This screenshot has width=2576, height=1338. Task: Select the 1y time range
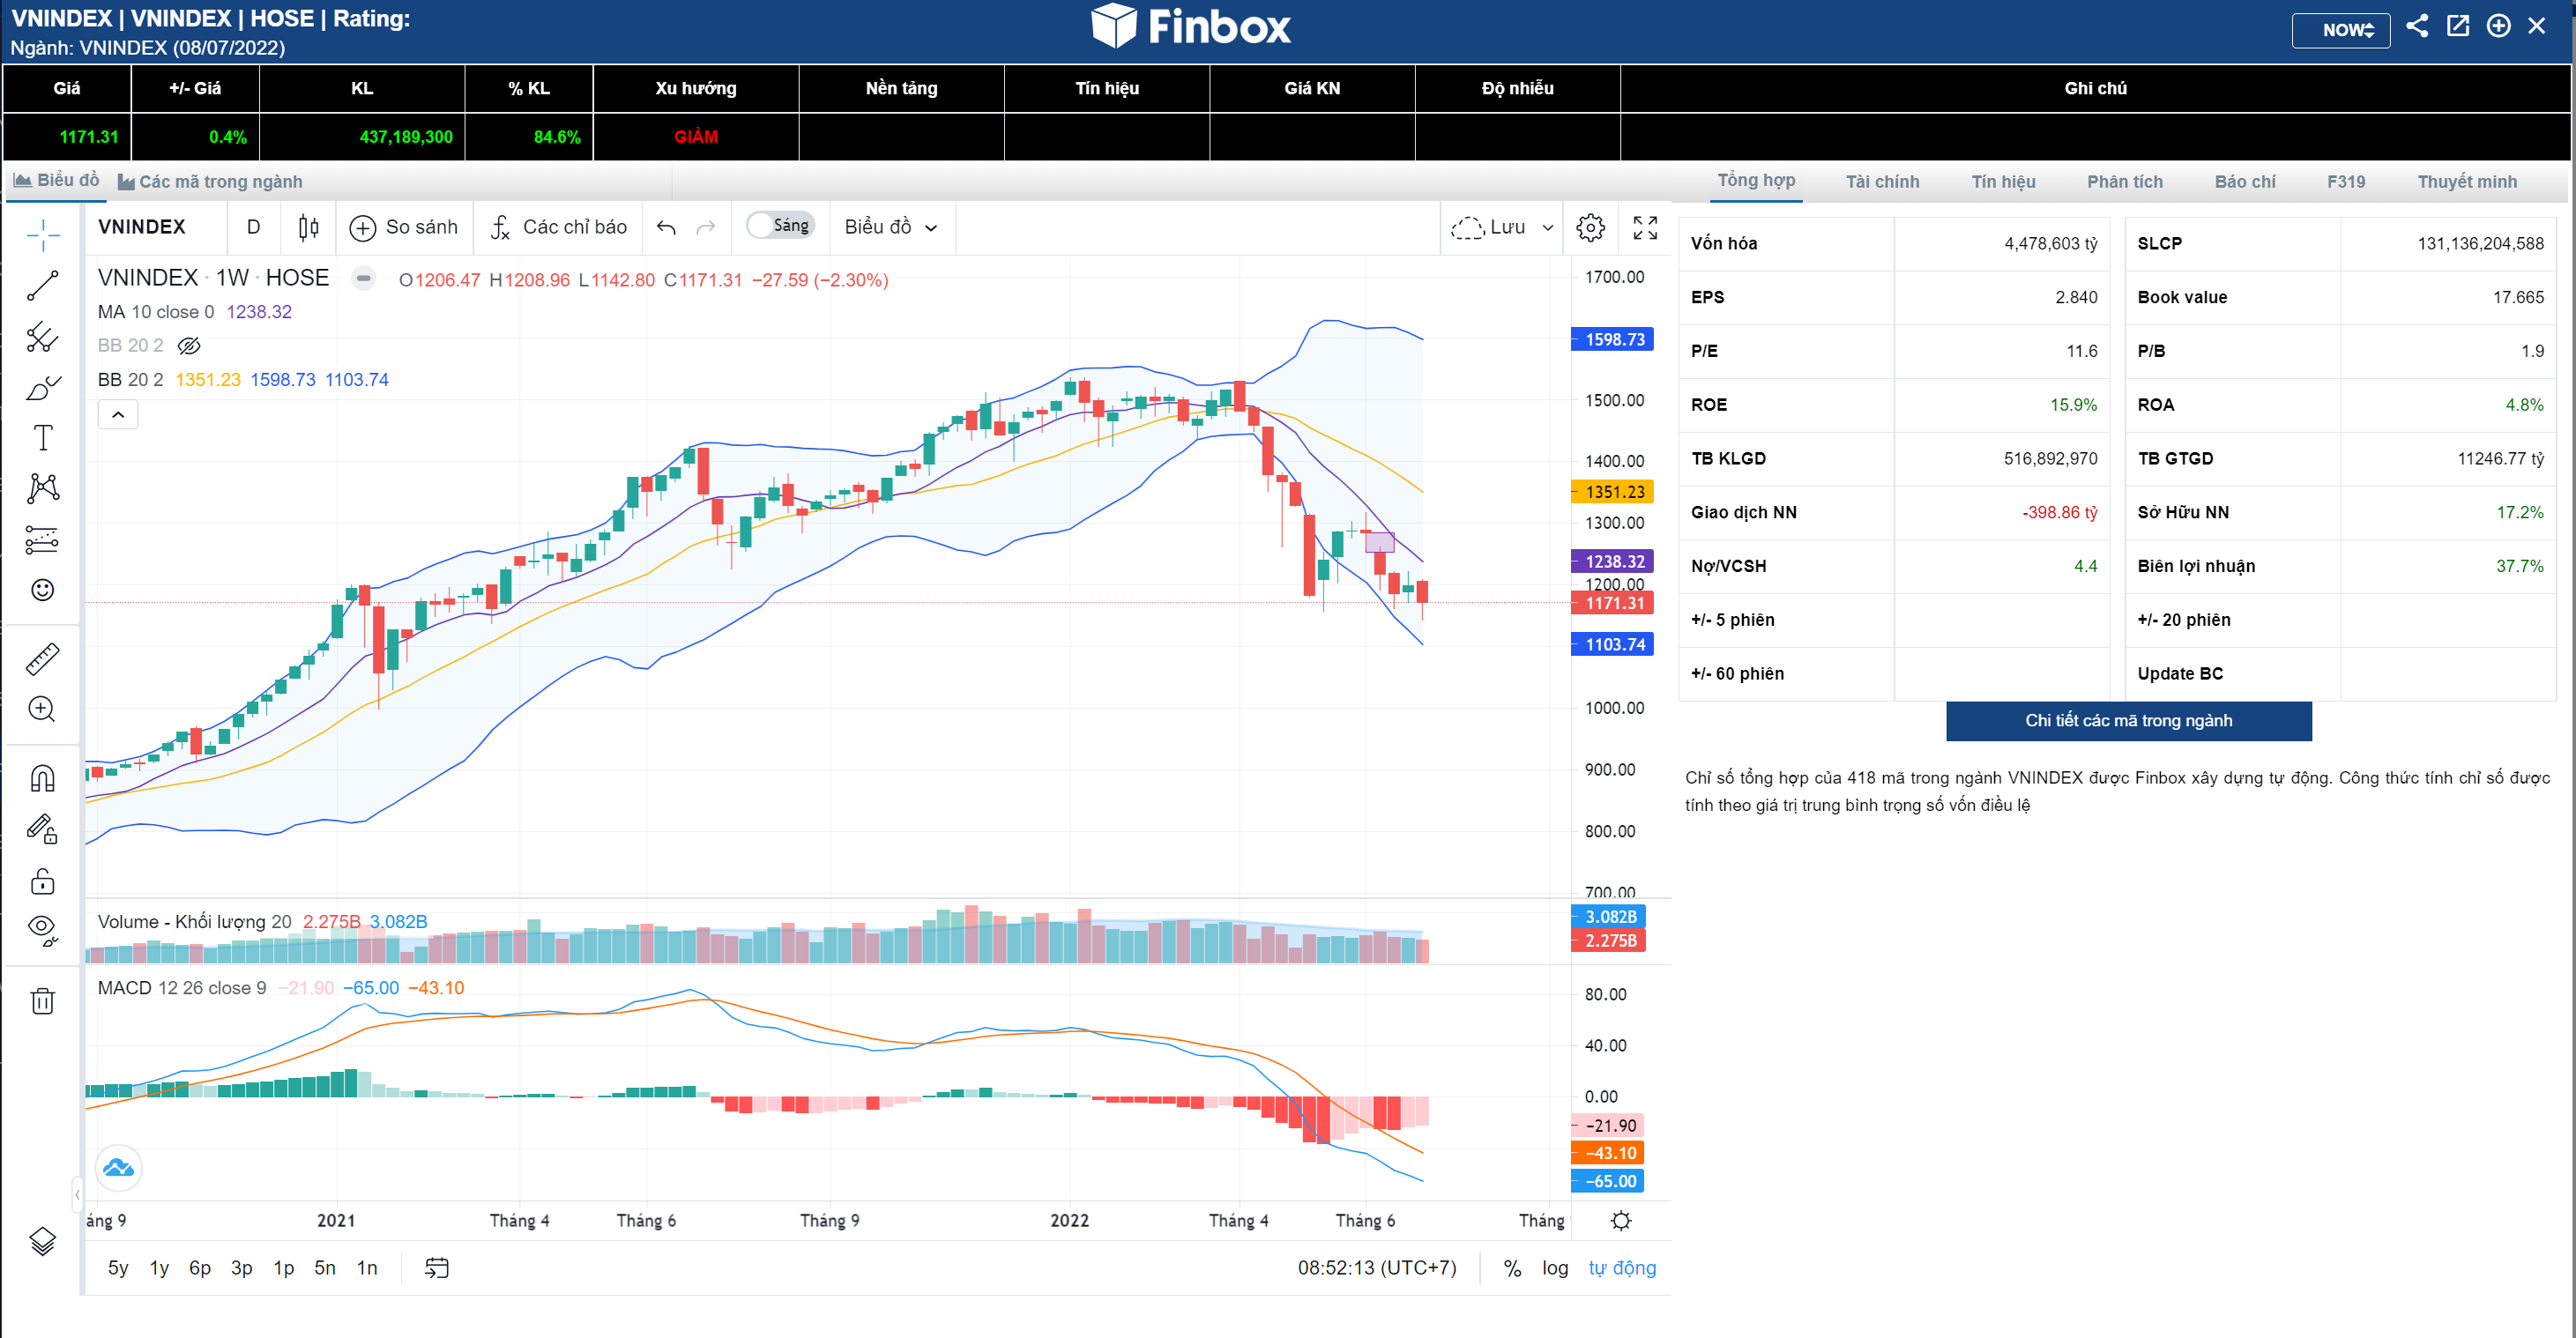[x=159, y=1268]
